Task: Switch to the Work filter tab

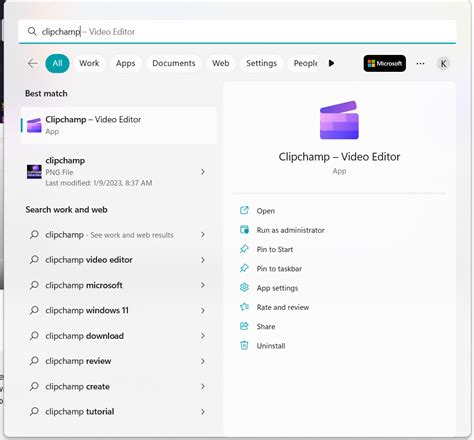Action: point(89,63)
